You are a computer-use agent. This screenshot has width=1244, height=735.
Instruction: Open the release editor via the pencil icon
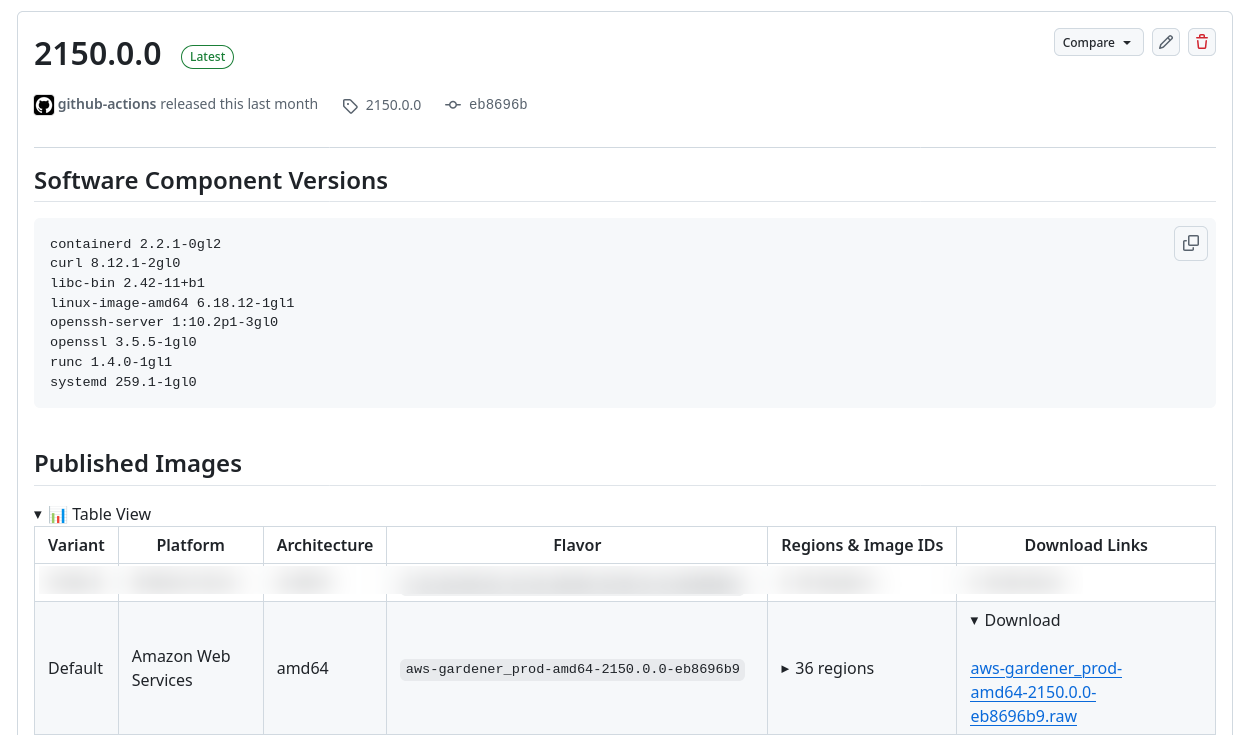[1165, 42]
